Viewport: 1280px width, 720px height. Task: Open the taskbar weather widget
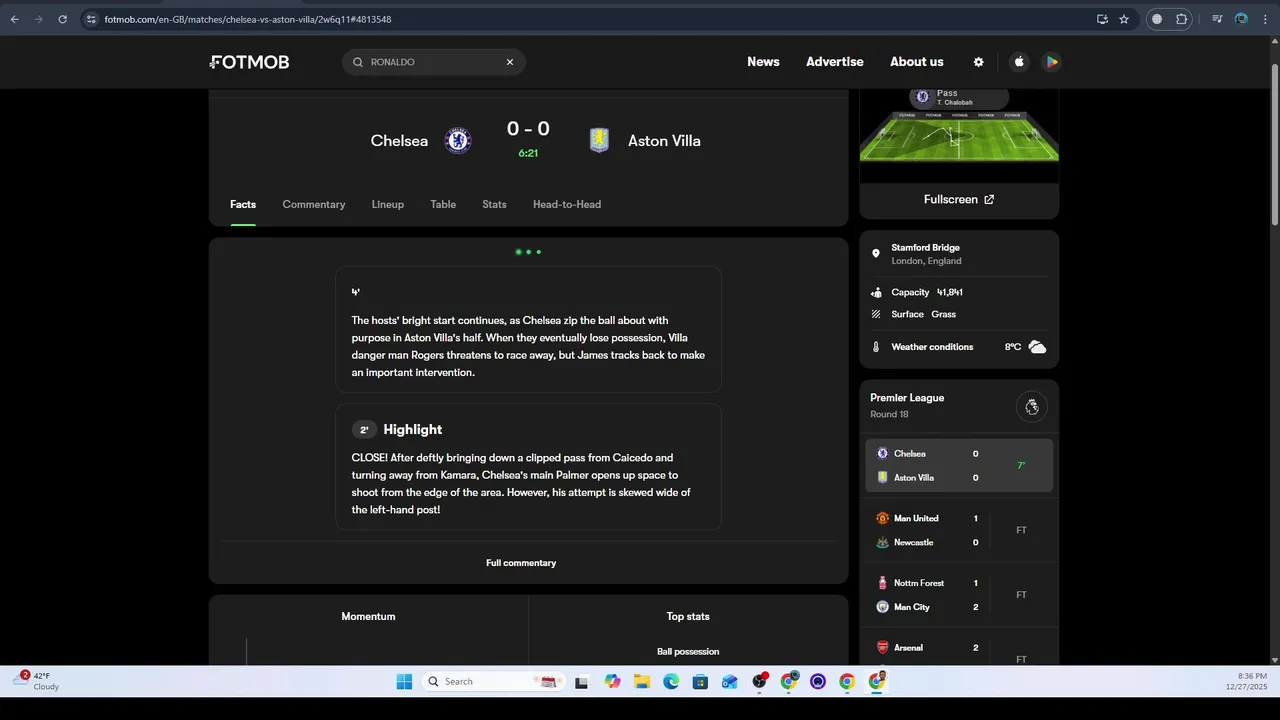click(x=36, y=681)
